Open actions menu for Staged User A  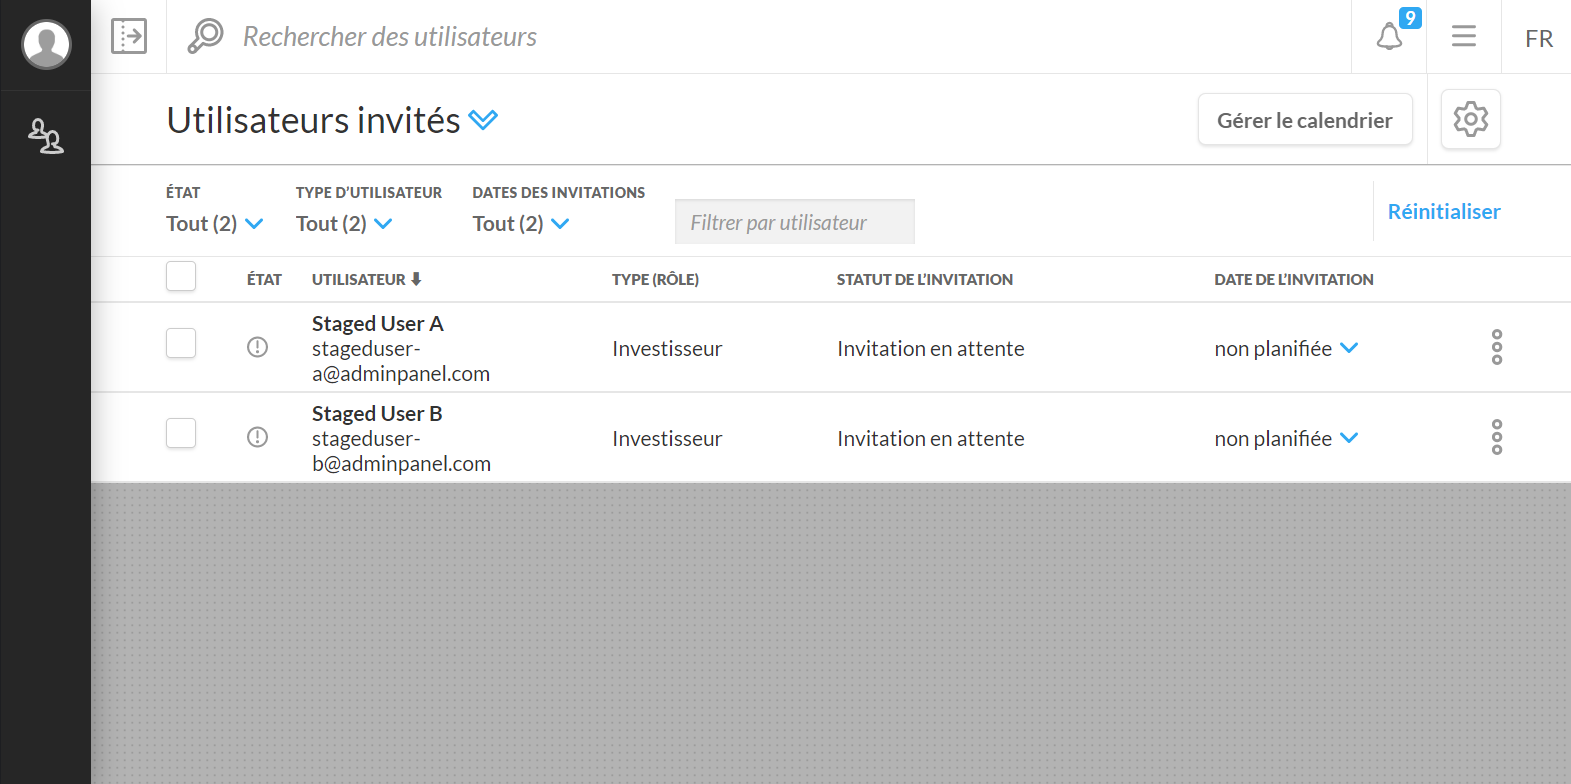(x=1496, y=347)
